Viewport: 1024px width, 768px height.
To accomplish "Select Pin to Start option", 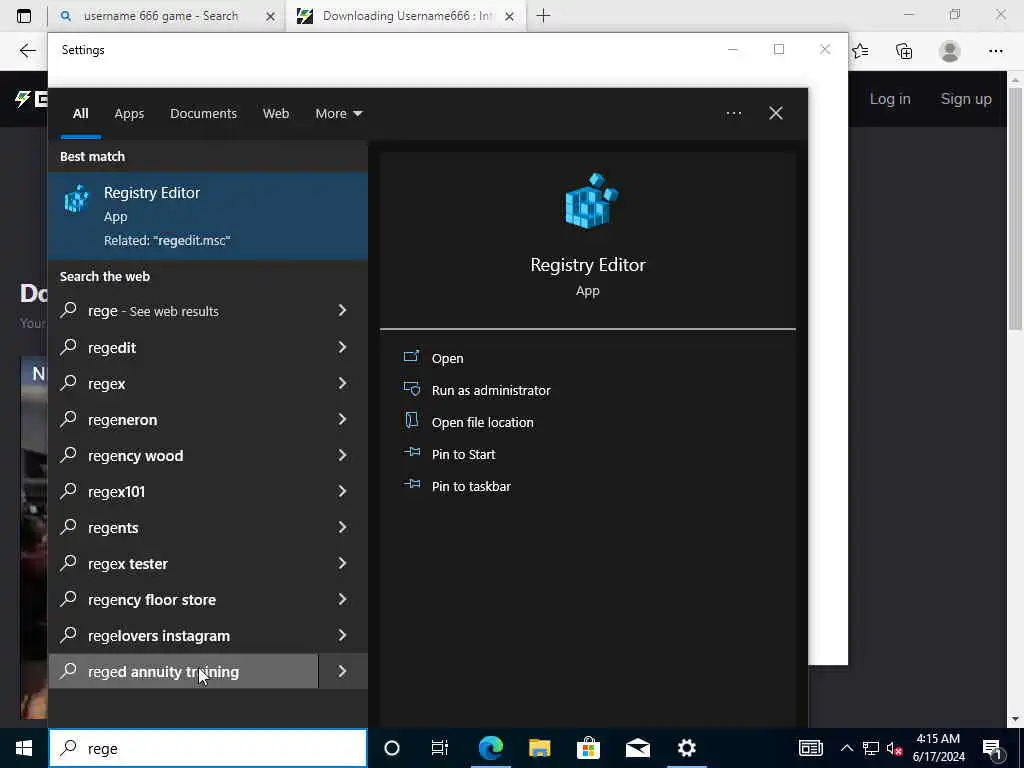I will tap(463, 455).
